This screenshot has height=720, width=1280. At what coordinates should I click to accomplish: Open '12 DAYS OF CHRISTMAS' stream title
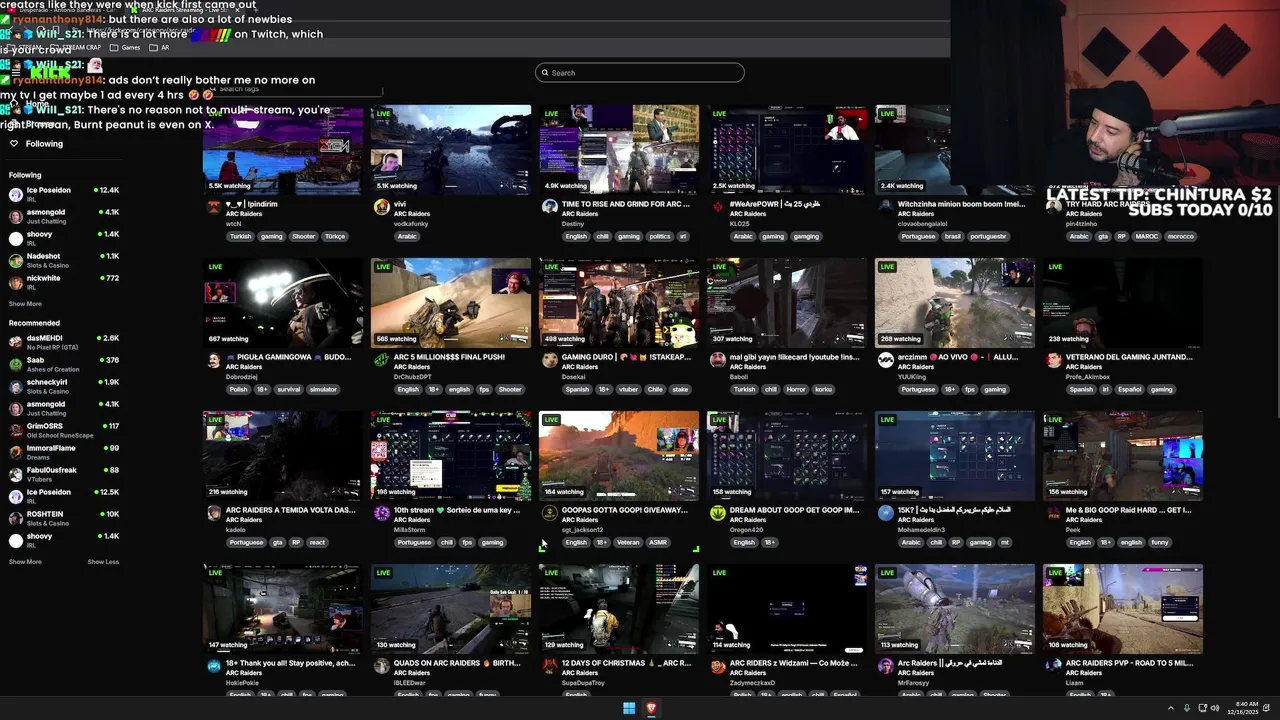point(626,663)
